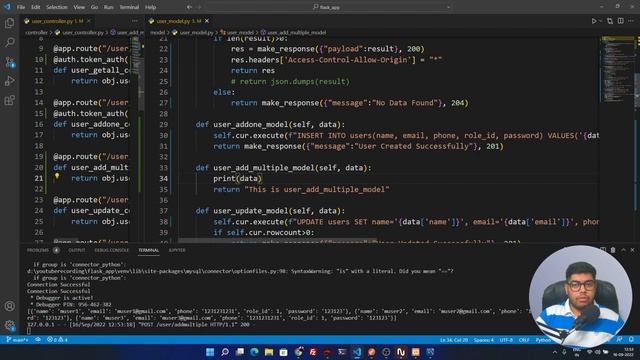Click line number 37 in the gutter
The image size is (640, 360).
pos(163,211)
